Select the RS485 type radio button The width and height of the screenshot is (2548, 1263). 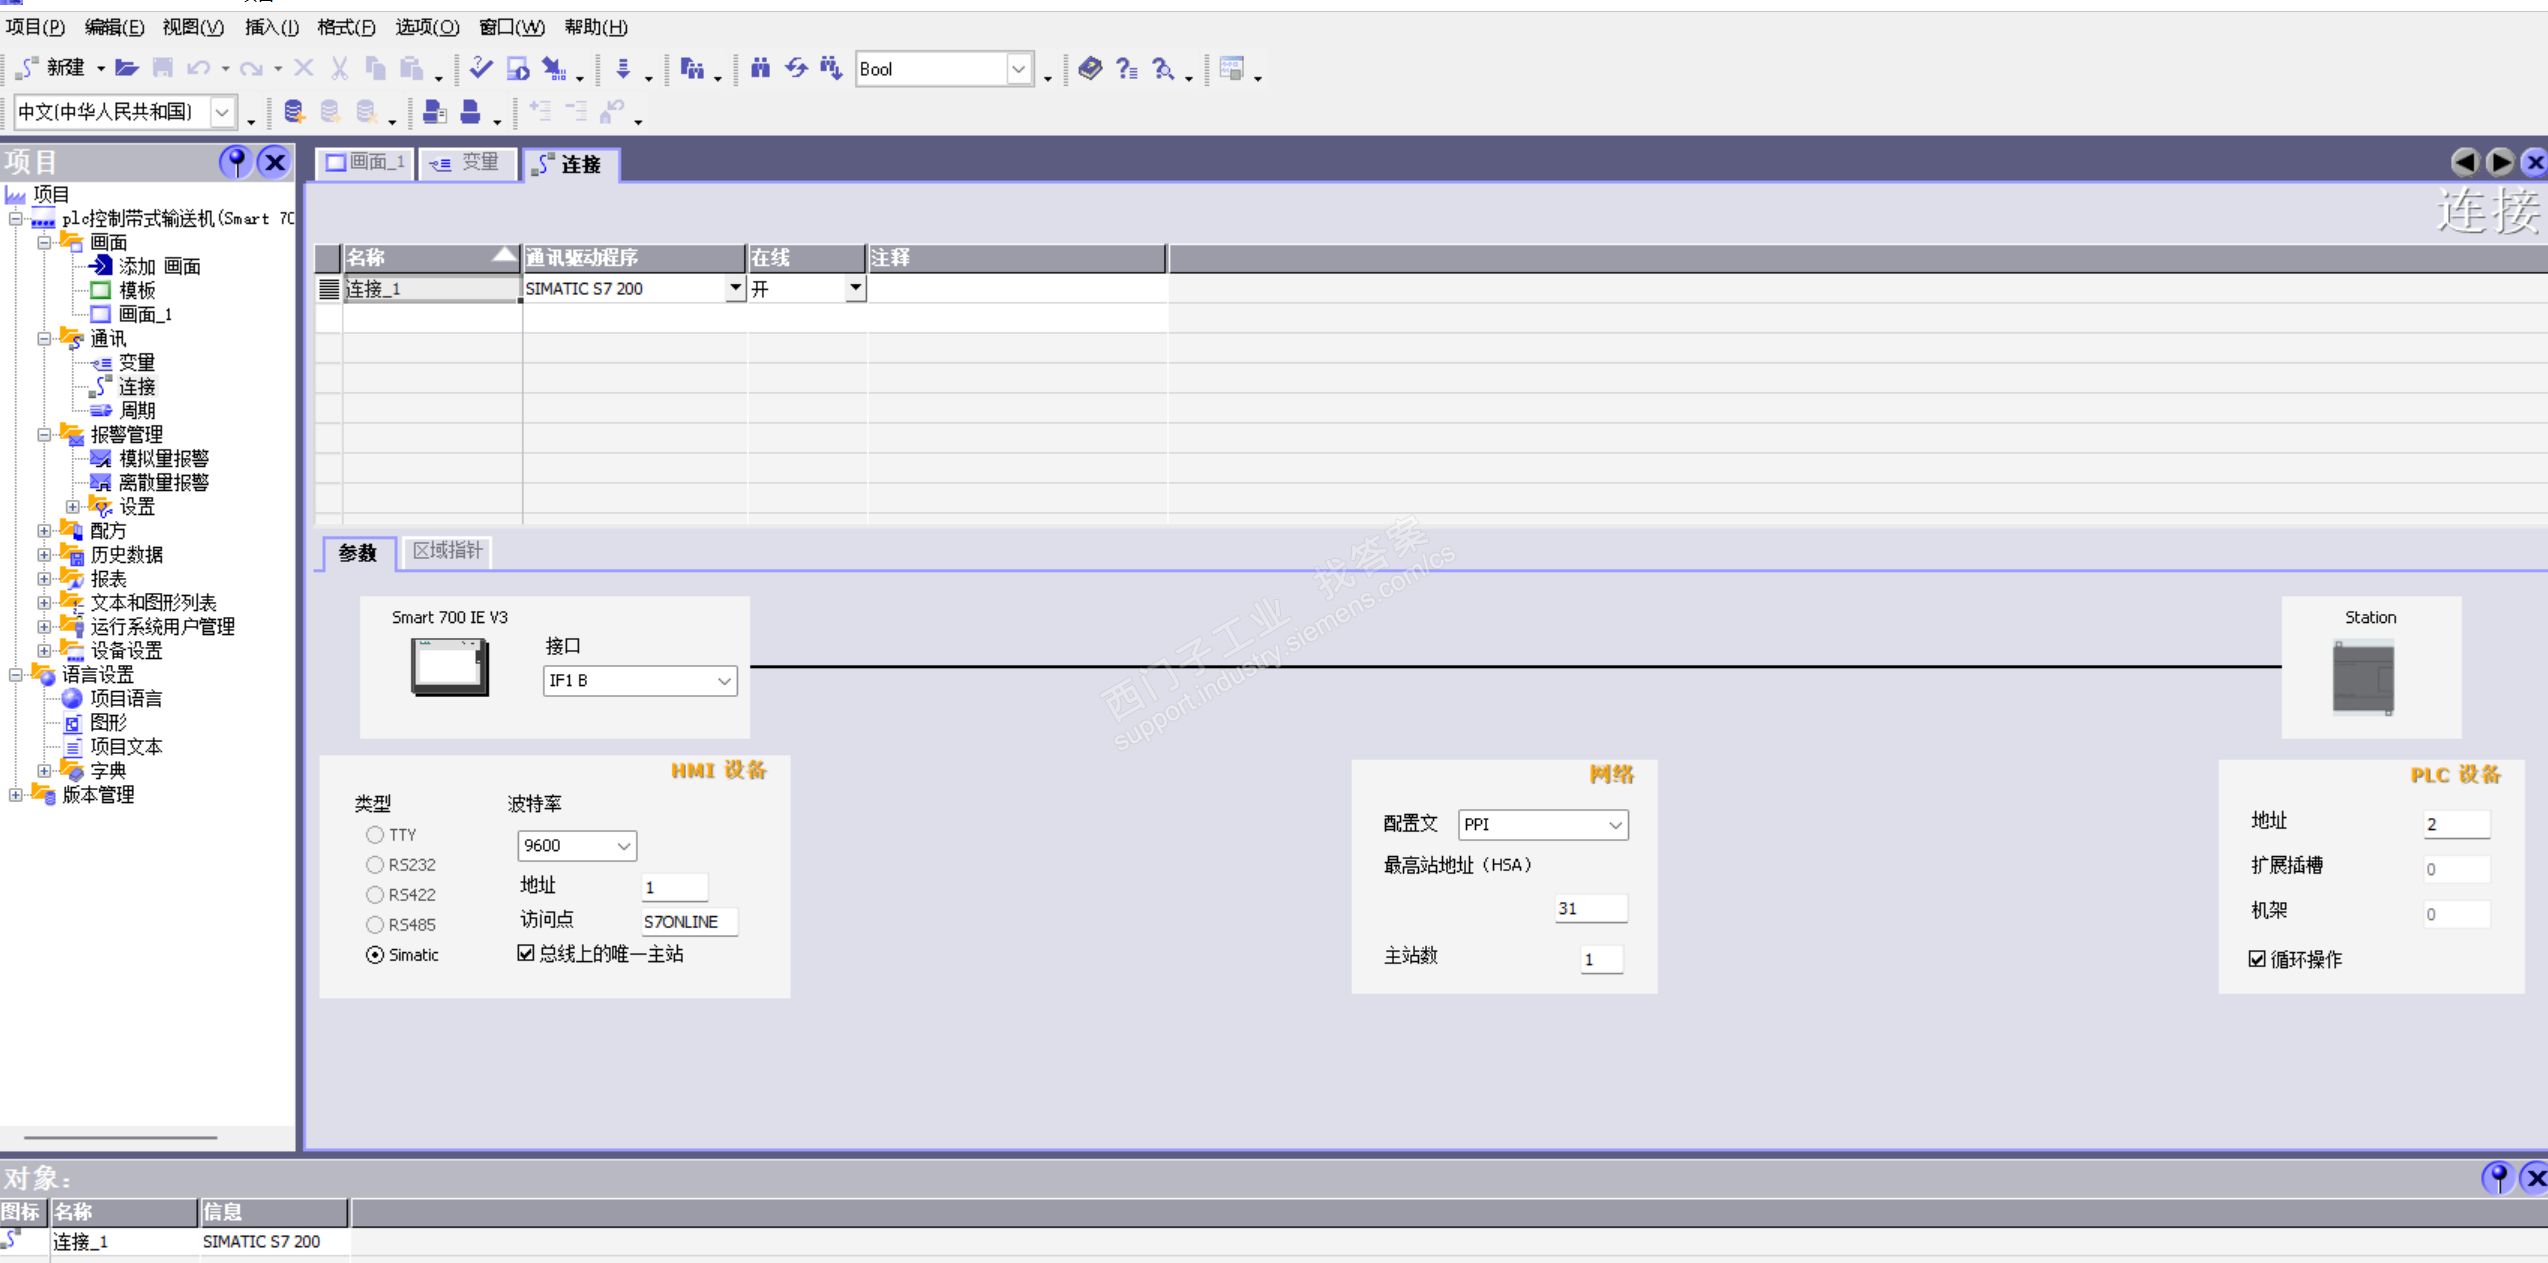(375, 924)
